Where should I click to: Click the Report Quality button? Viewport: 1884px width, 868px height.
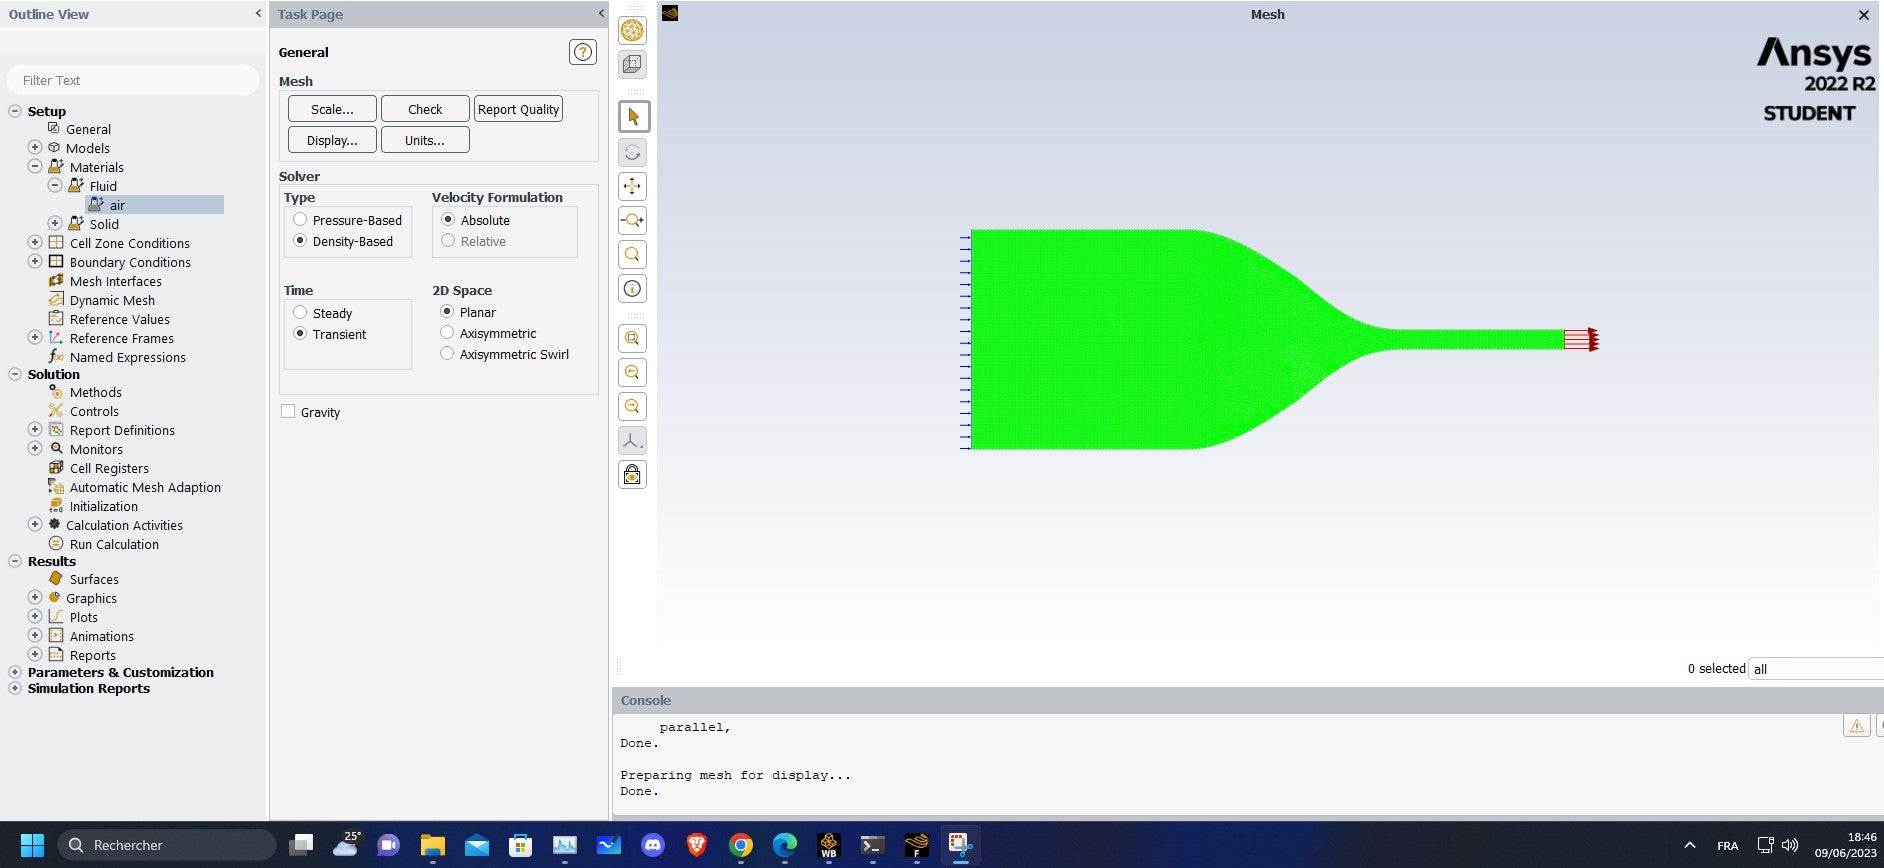click(x=518, y=109)
